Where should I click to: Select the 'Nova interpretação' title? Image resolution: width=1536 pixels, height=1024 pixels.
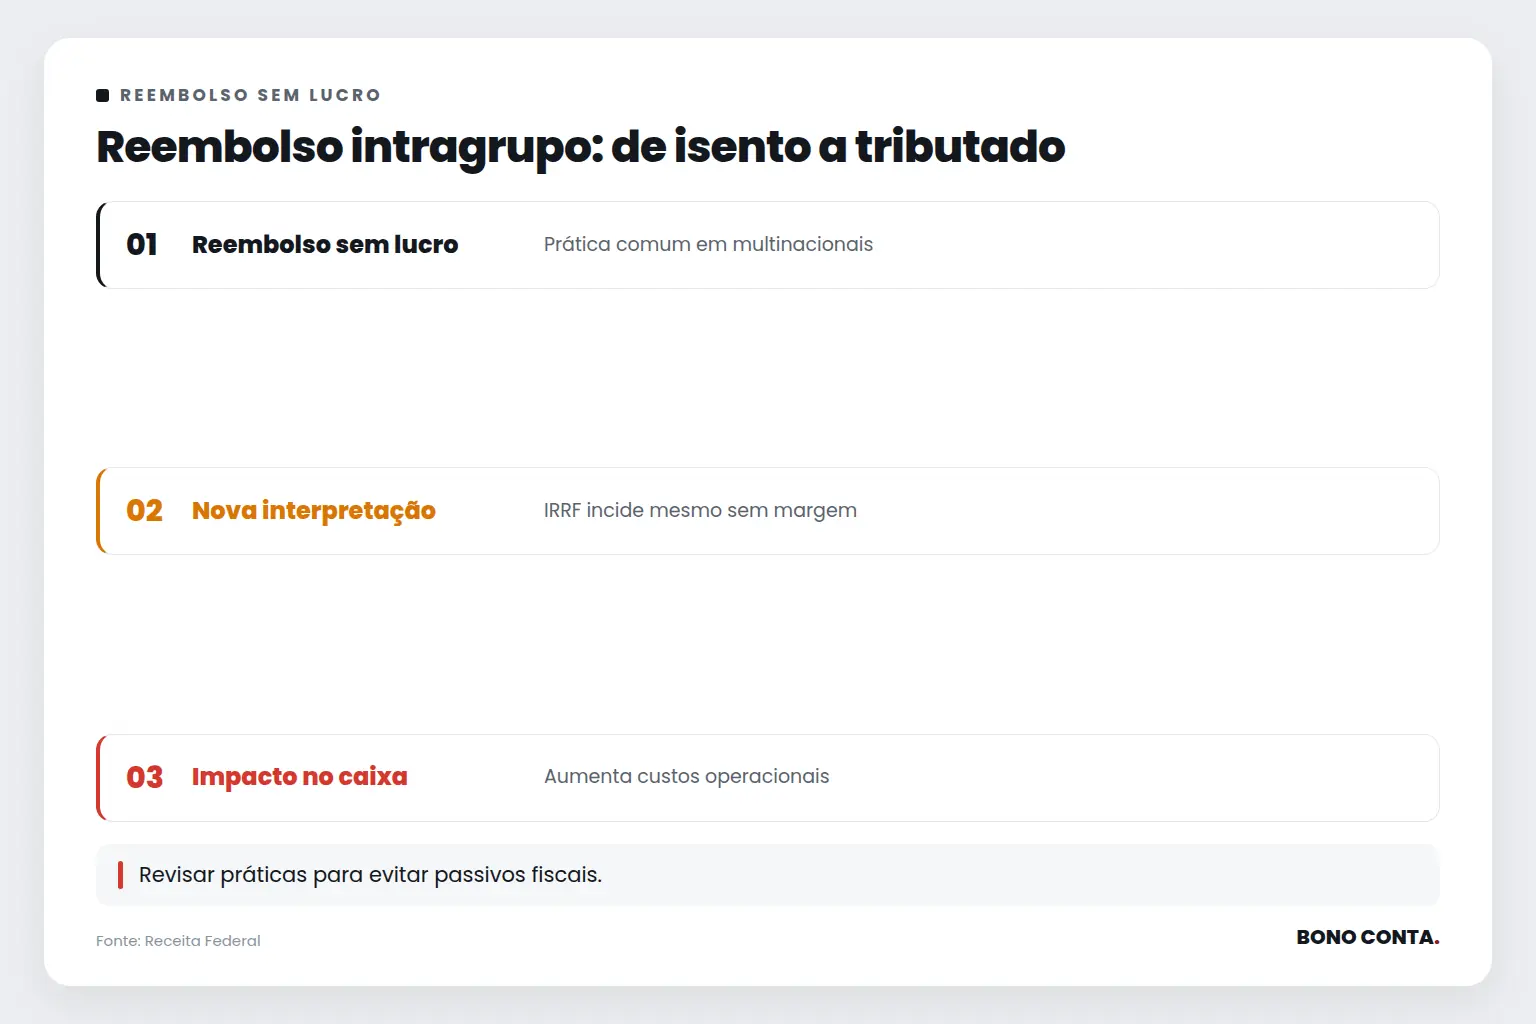[x=314, y=511]
